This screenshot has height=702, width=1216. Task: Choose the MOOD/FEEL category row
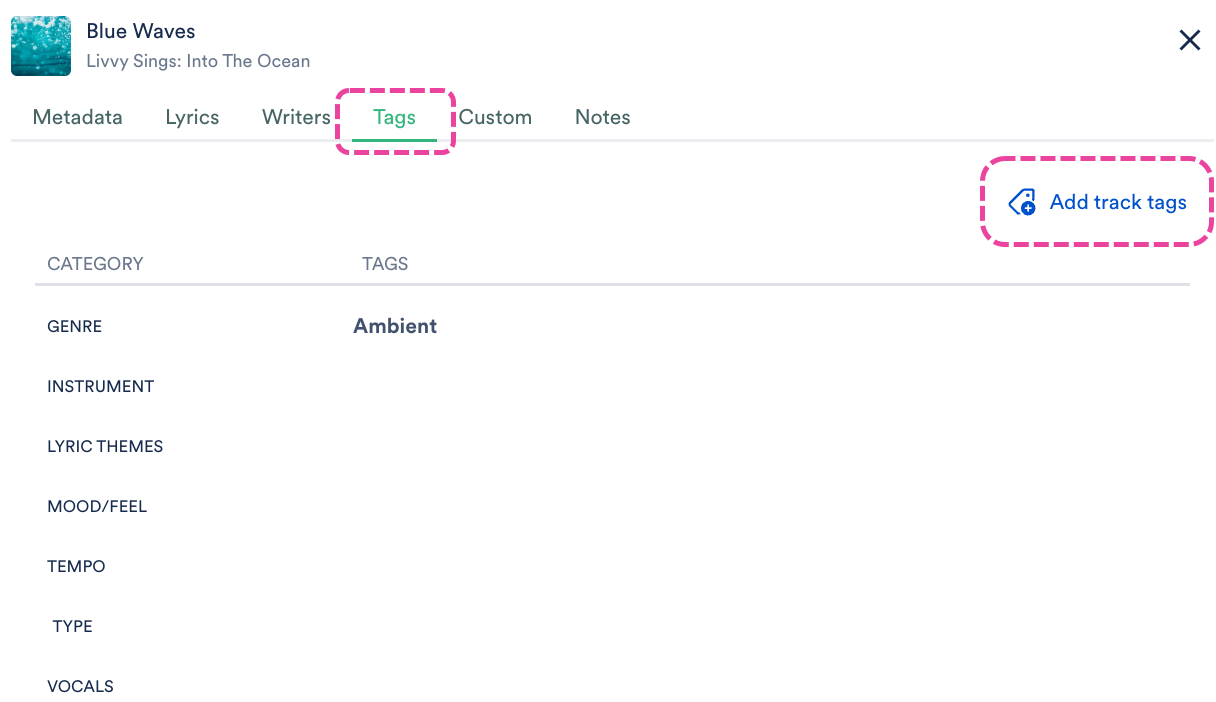point(612,506)
